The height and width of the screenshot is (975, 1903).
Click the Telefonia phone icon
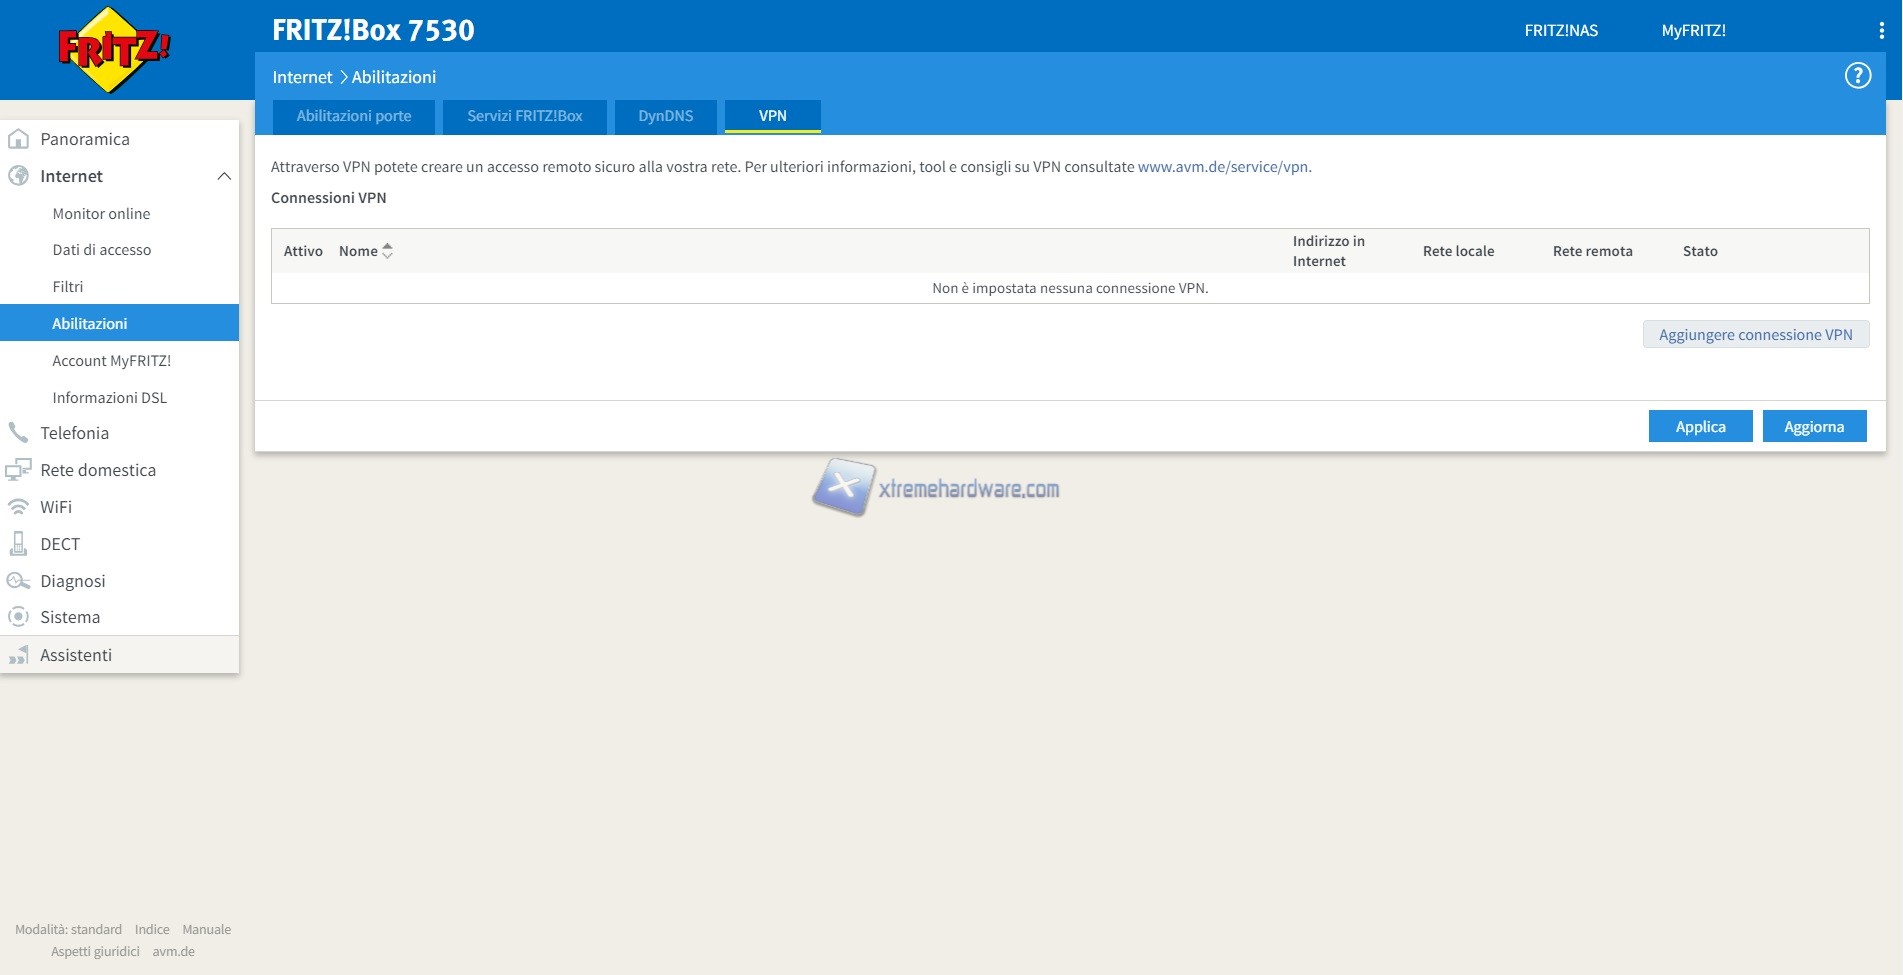pyautogui.click(x=18, y=433)
